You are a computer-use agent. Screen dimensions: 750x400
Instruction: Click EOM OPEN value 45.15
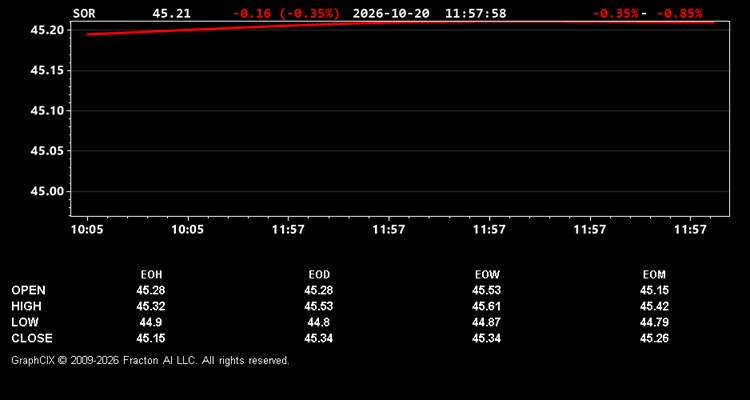point(654,290)
